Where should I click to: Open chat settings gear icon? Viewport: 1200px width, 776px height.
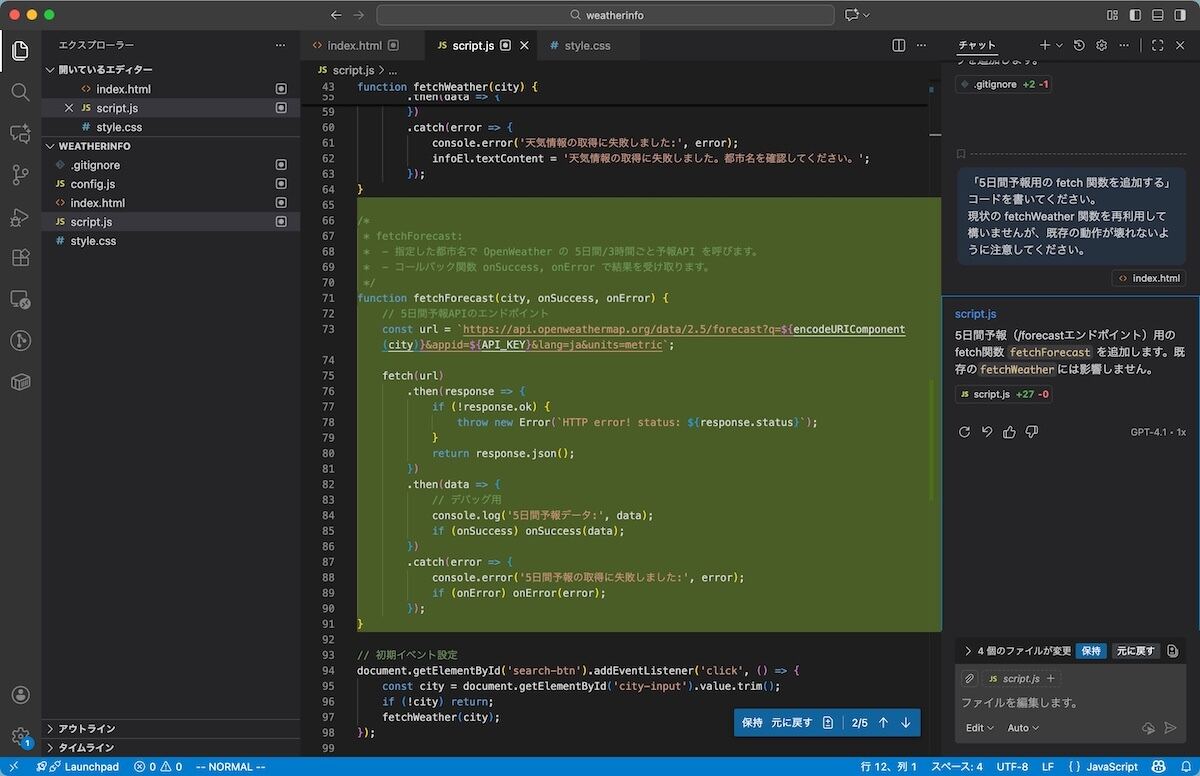1102,45
